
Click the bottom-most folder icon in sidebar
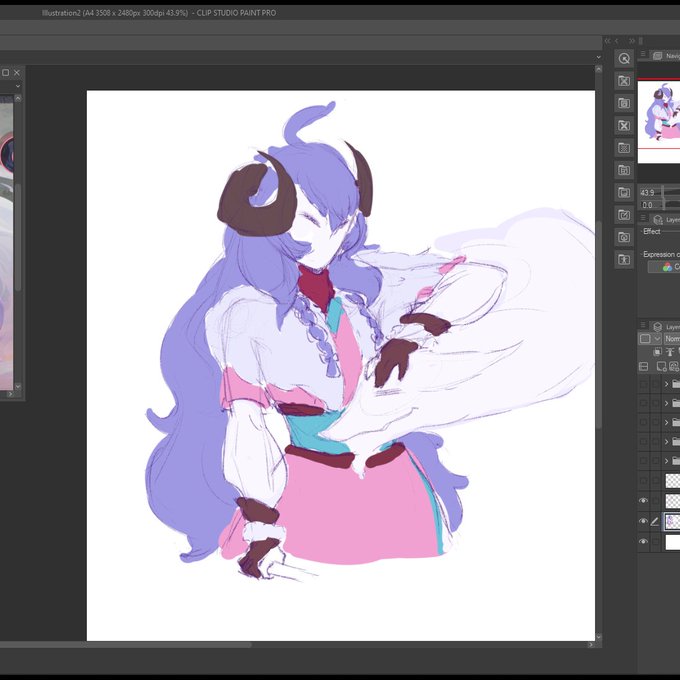tap(624, 260)
